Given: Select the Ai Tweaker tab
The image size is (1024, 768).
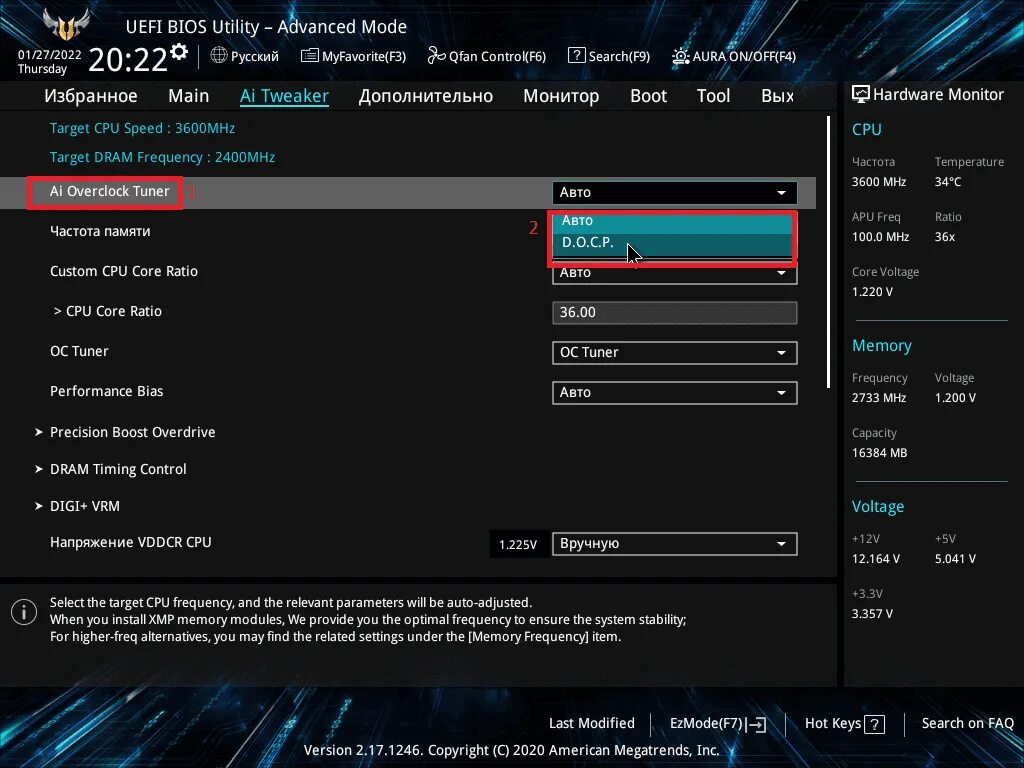Looking at the screenshot, I should coord(284,96).
